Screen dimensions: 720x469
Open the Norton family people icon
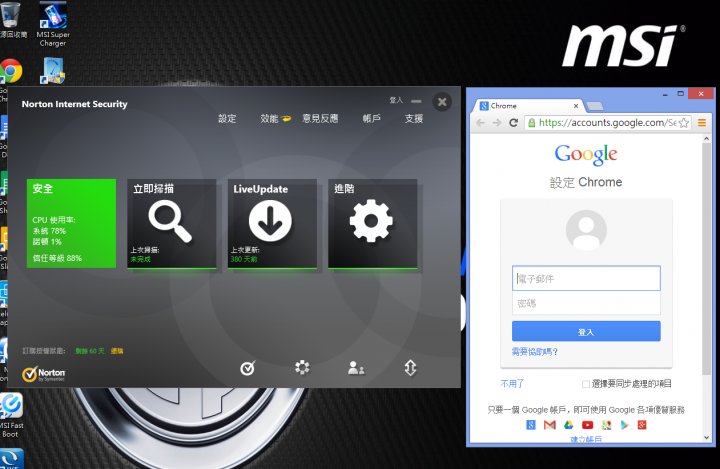[356, 368]
